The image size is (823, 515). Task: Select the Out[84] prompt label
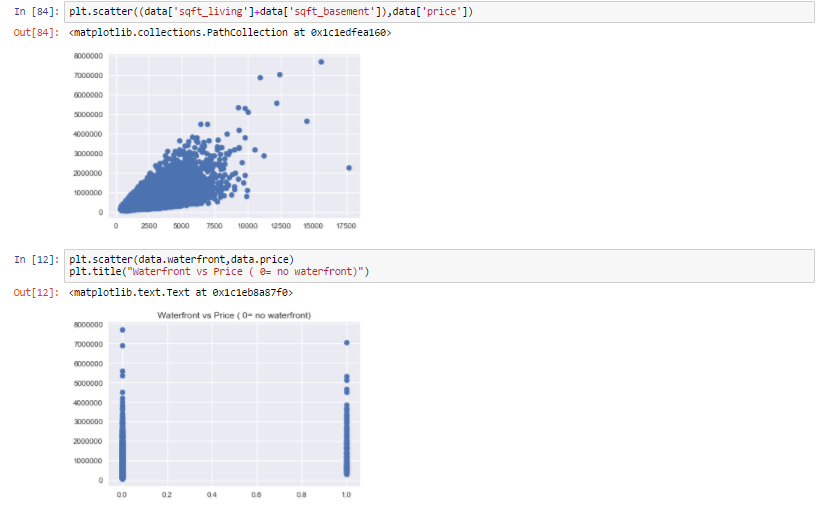coord(37,33)
